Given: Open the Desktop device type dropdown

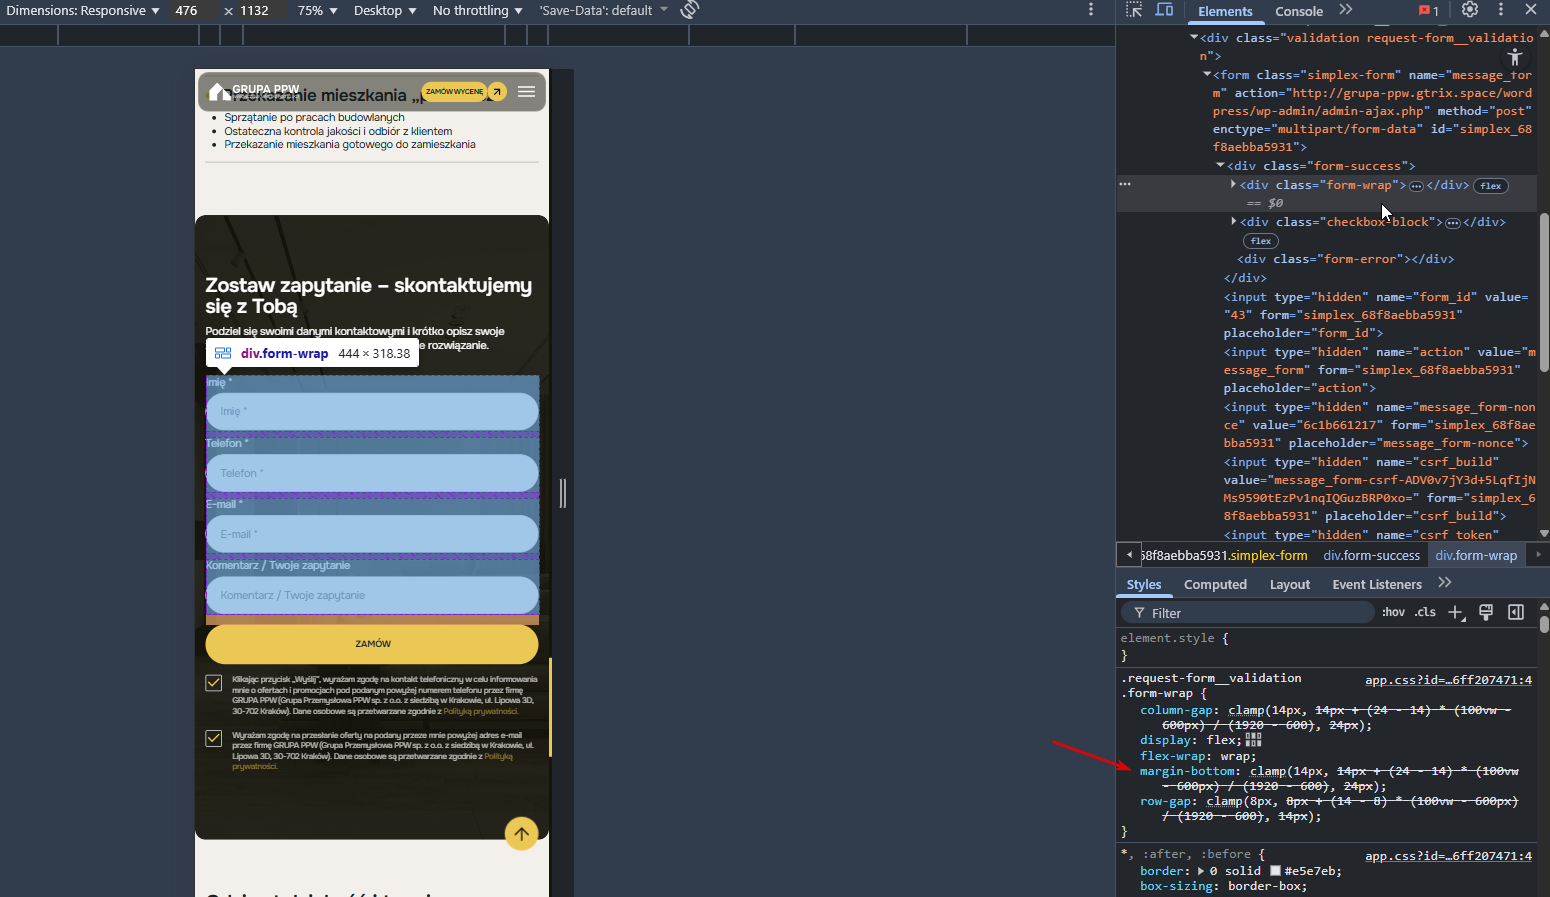Looking at the screenshot, I should pos(385,10).
